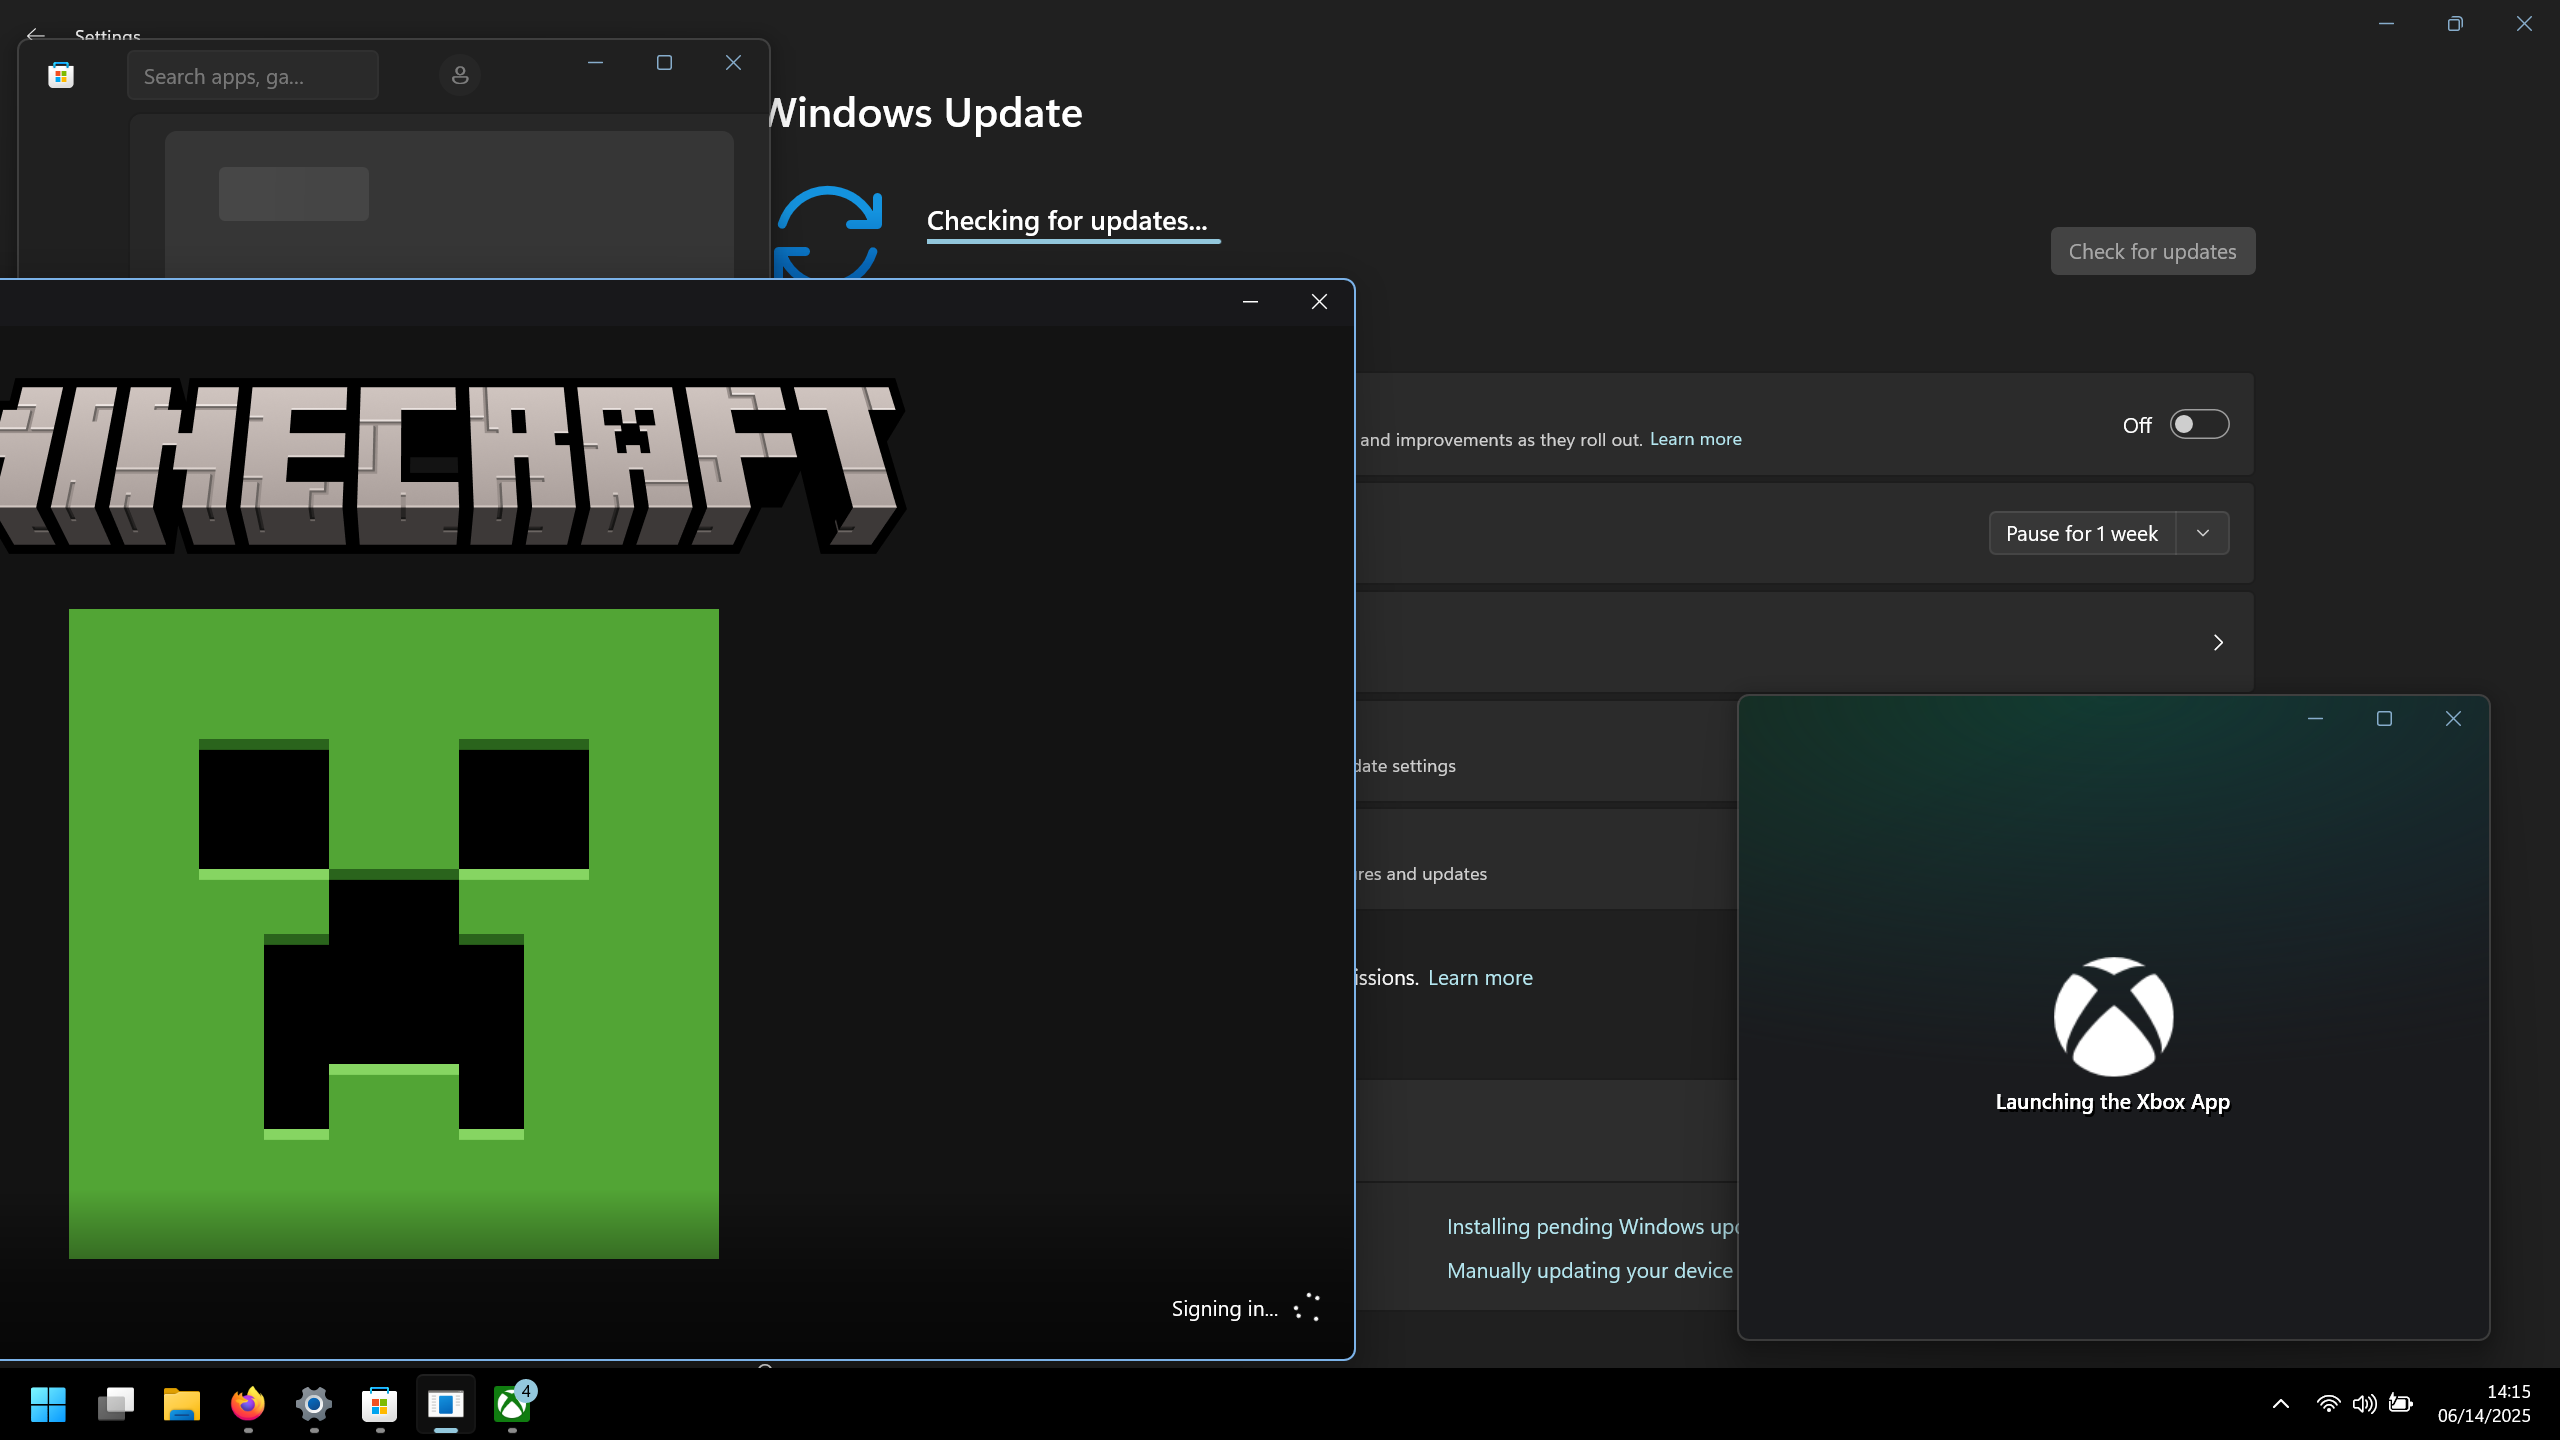Maximize the Xbox App window
Image resolution: width=2560 pixels, height=1440 pixels.
coord(2384,719)
